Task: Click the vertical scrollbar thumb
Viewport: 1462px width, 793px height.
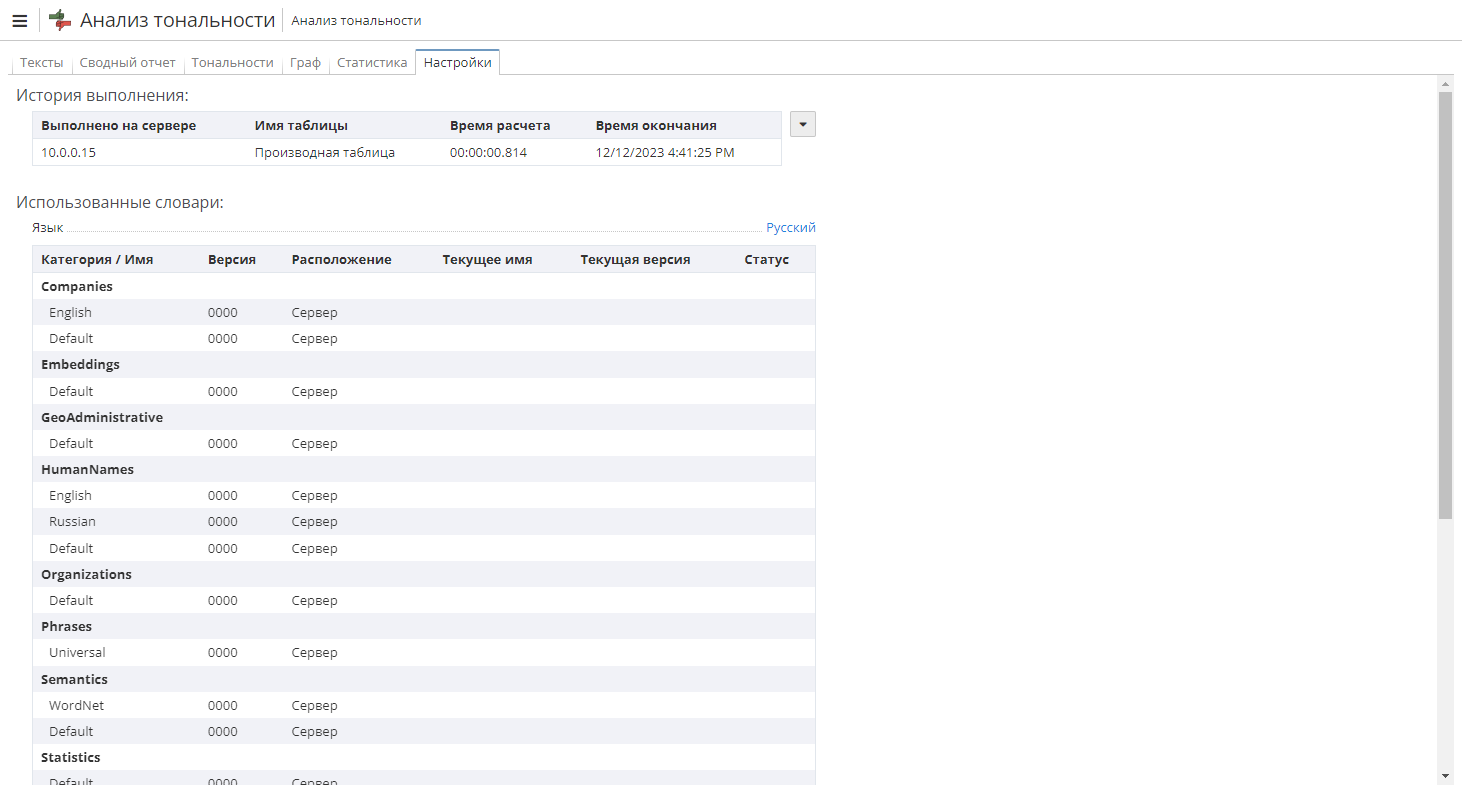Action: [1445, 305]
